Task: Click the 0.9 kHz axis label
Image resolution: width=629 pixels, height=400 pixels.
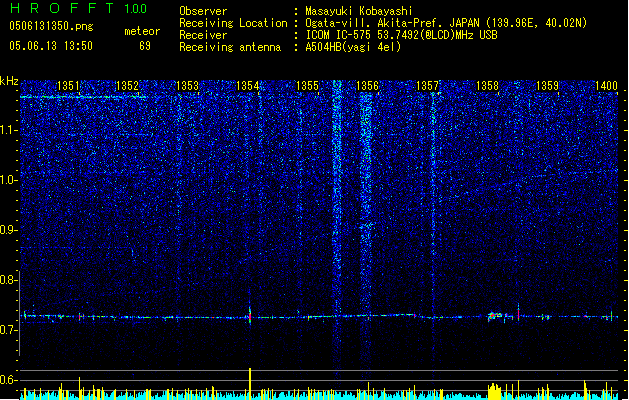Action: (9, 230)
